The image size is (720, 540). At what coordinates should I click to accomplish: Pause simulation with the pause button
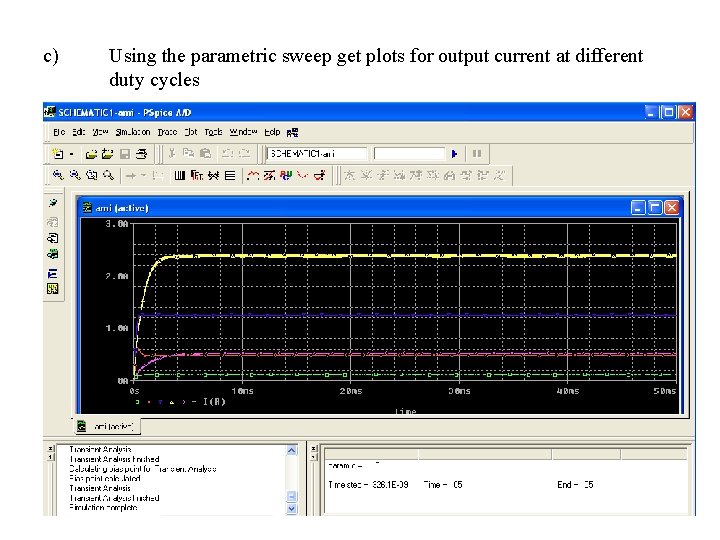tap(477, 154)
